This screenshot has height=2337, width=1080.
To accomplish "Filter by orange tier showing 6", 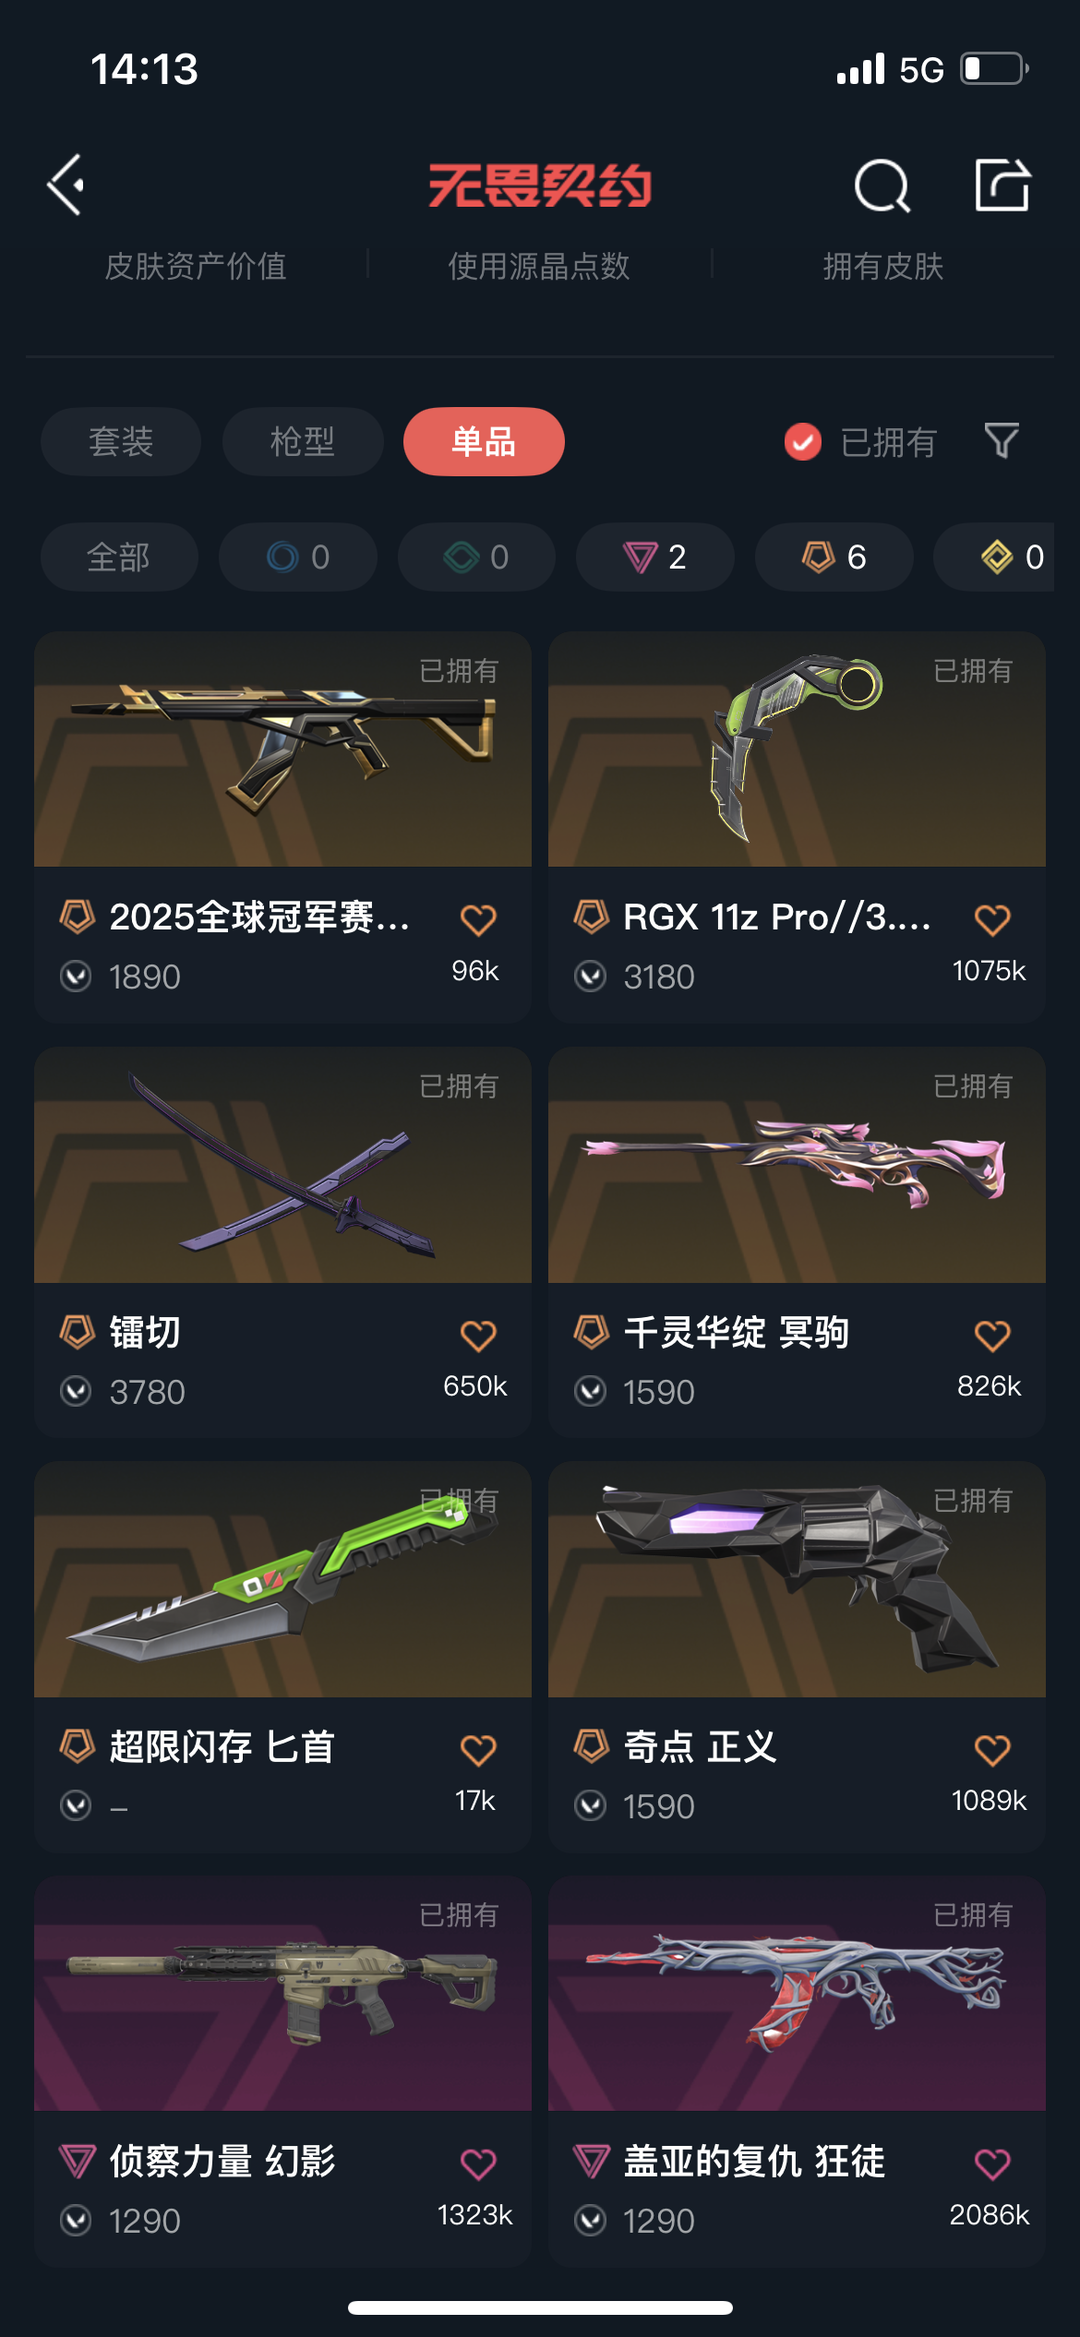I will pos(834,557).
